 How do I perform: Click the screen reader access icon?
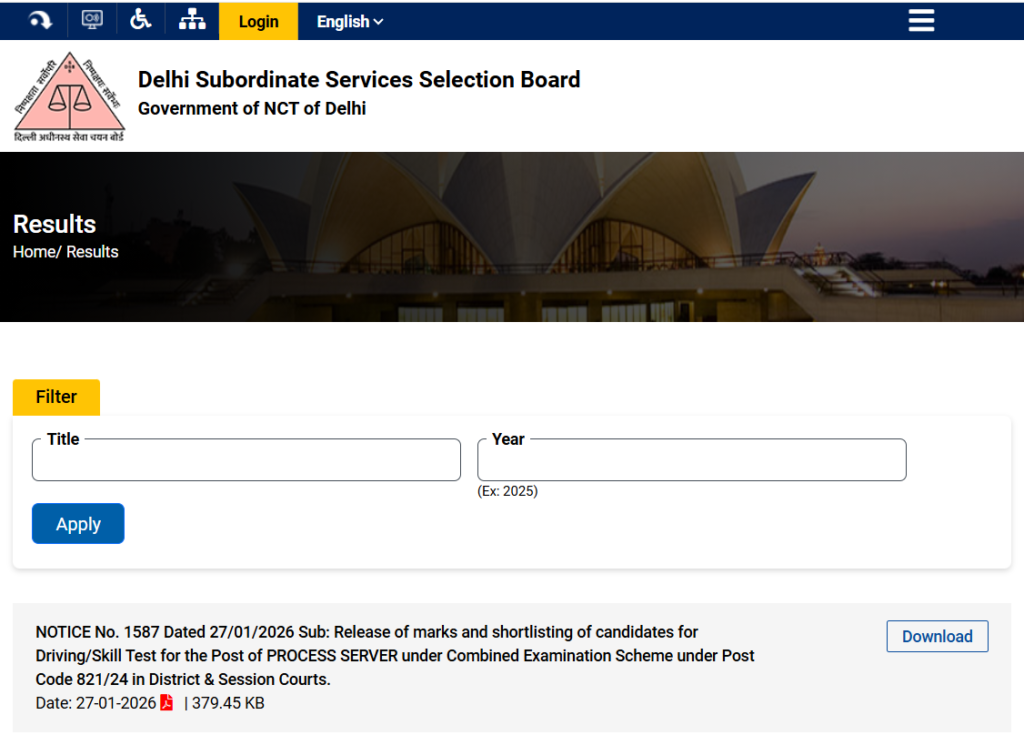(91, 20)
